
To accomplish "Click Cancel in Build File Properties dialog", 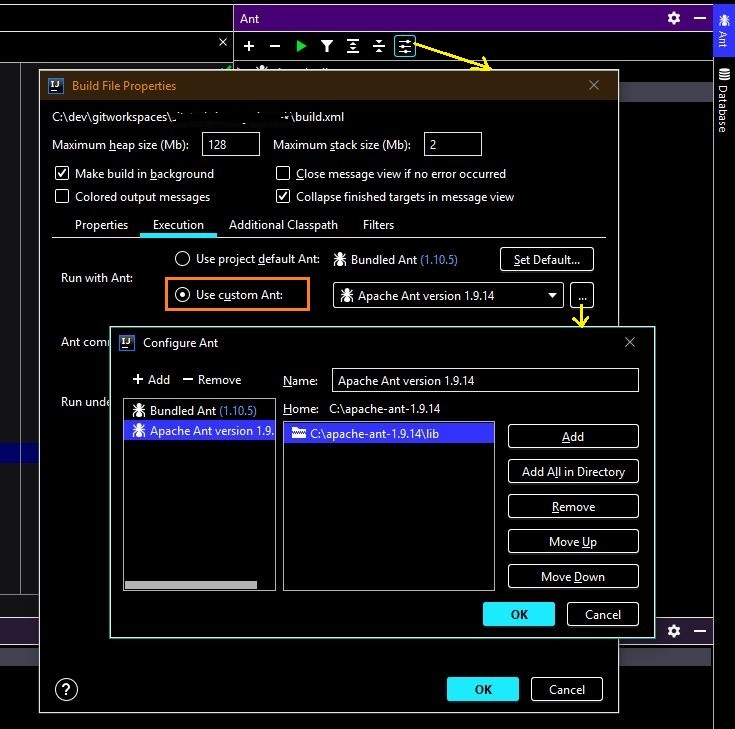I will [567, 689].
